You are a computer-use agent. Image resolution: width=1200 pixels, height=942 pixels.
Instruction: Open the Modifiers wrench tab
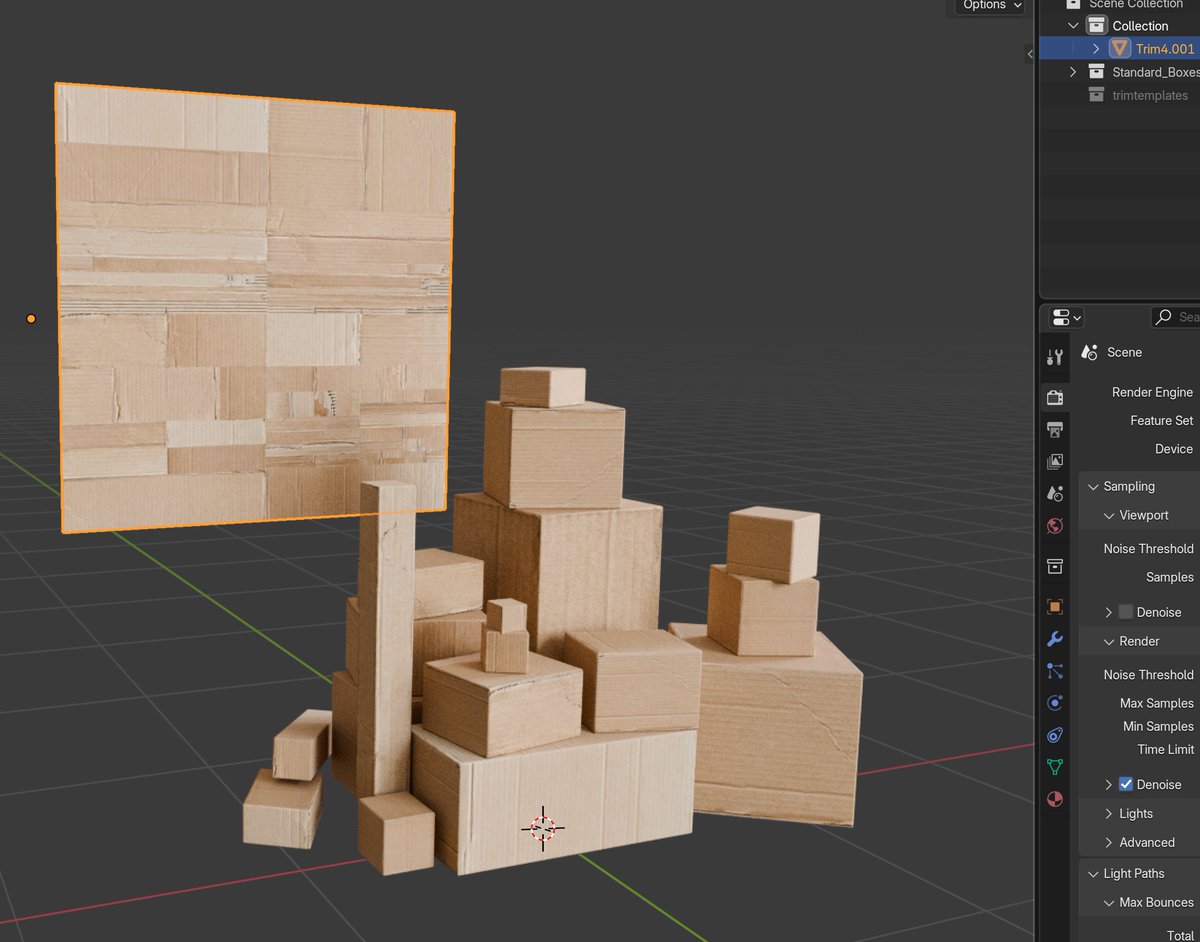click(x=1054, y=639)
